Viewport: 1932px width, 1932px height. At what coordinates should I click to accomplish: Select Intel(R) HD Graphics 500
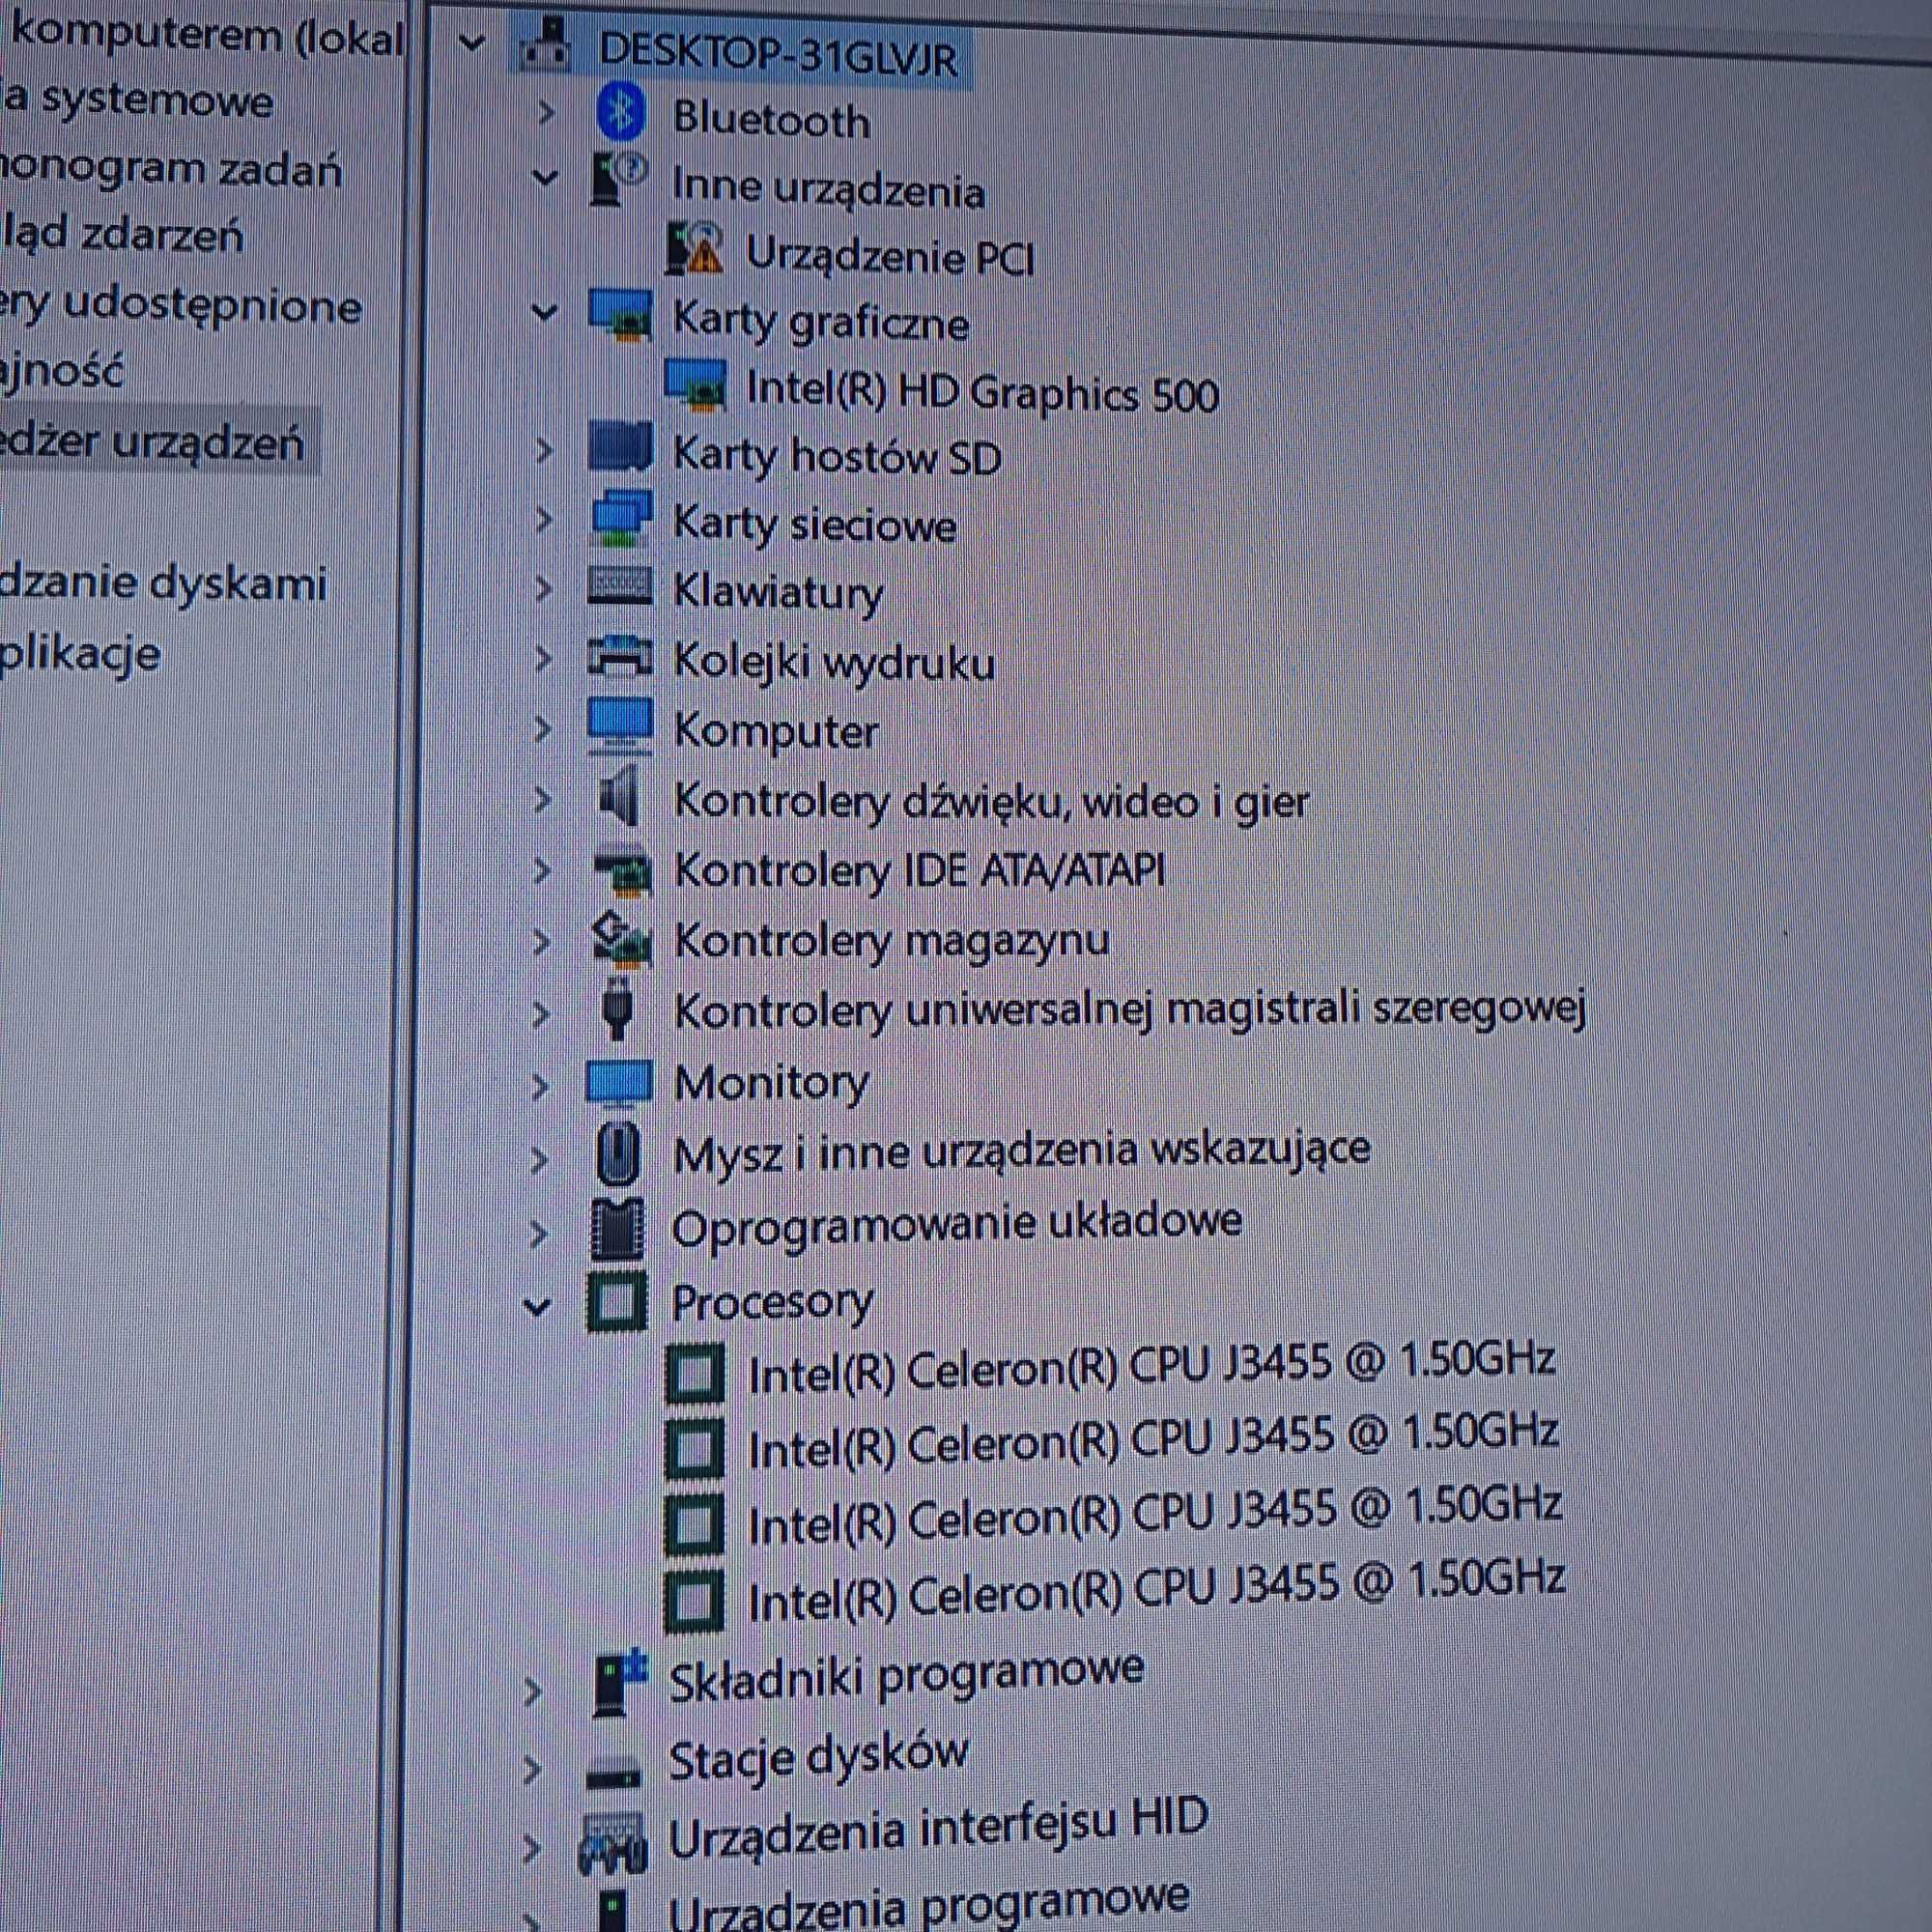982,391
